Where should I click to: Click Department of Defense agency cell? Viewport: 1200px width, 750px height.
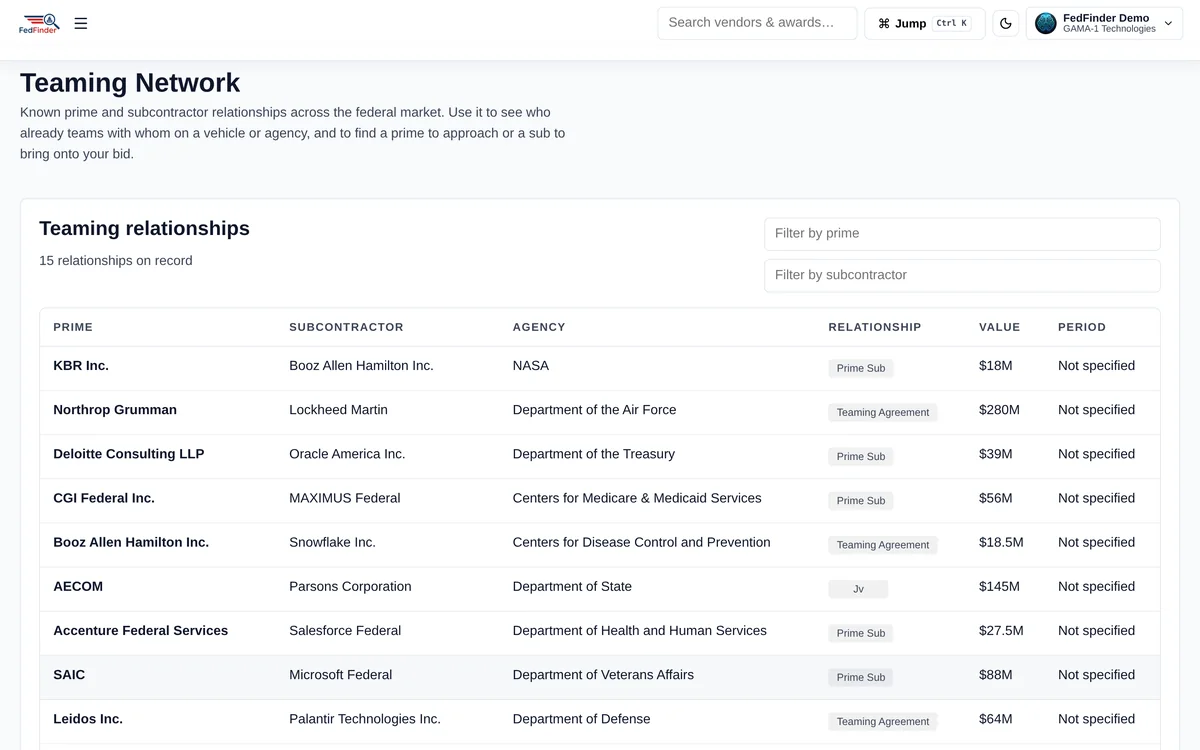[x=581, y=719]
